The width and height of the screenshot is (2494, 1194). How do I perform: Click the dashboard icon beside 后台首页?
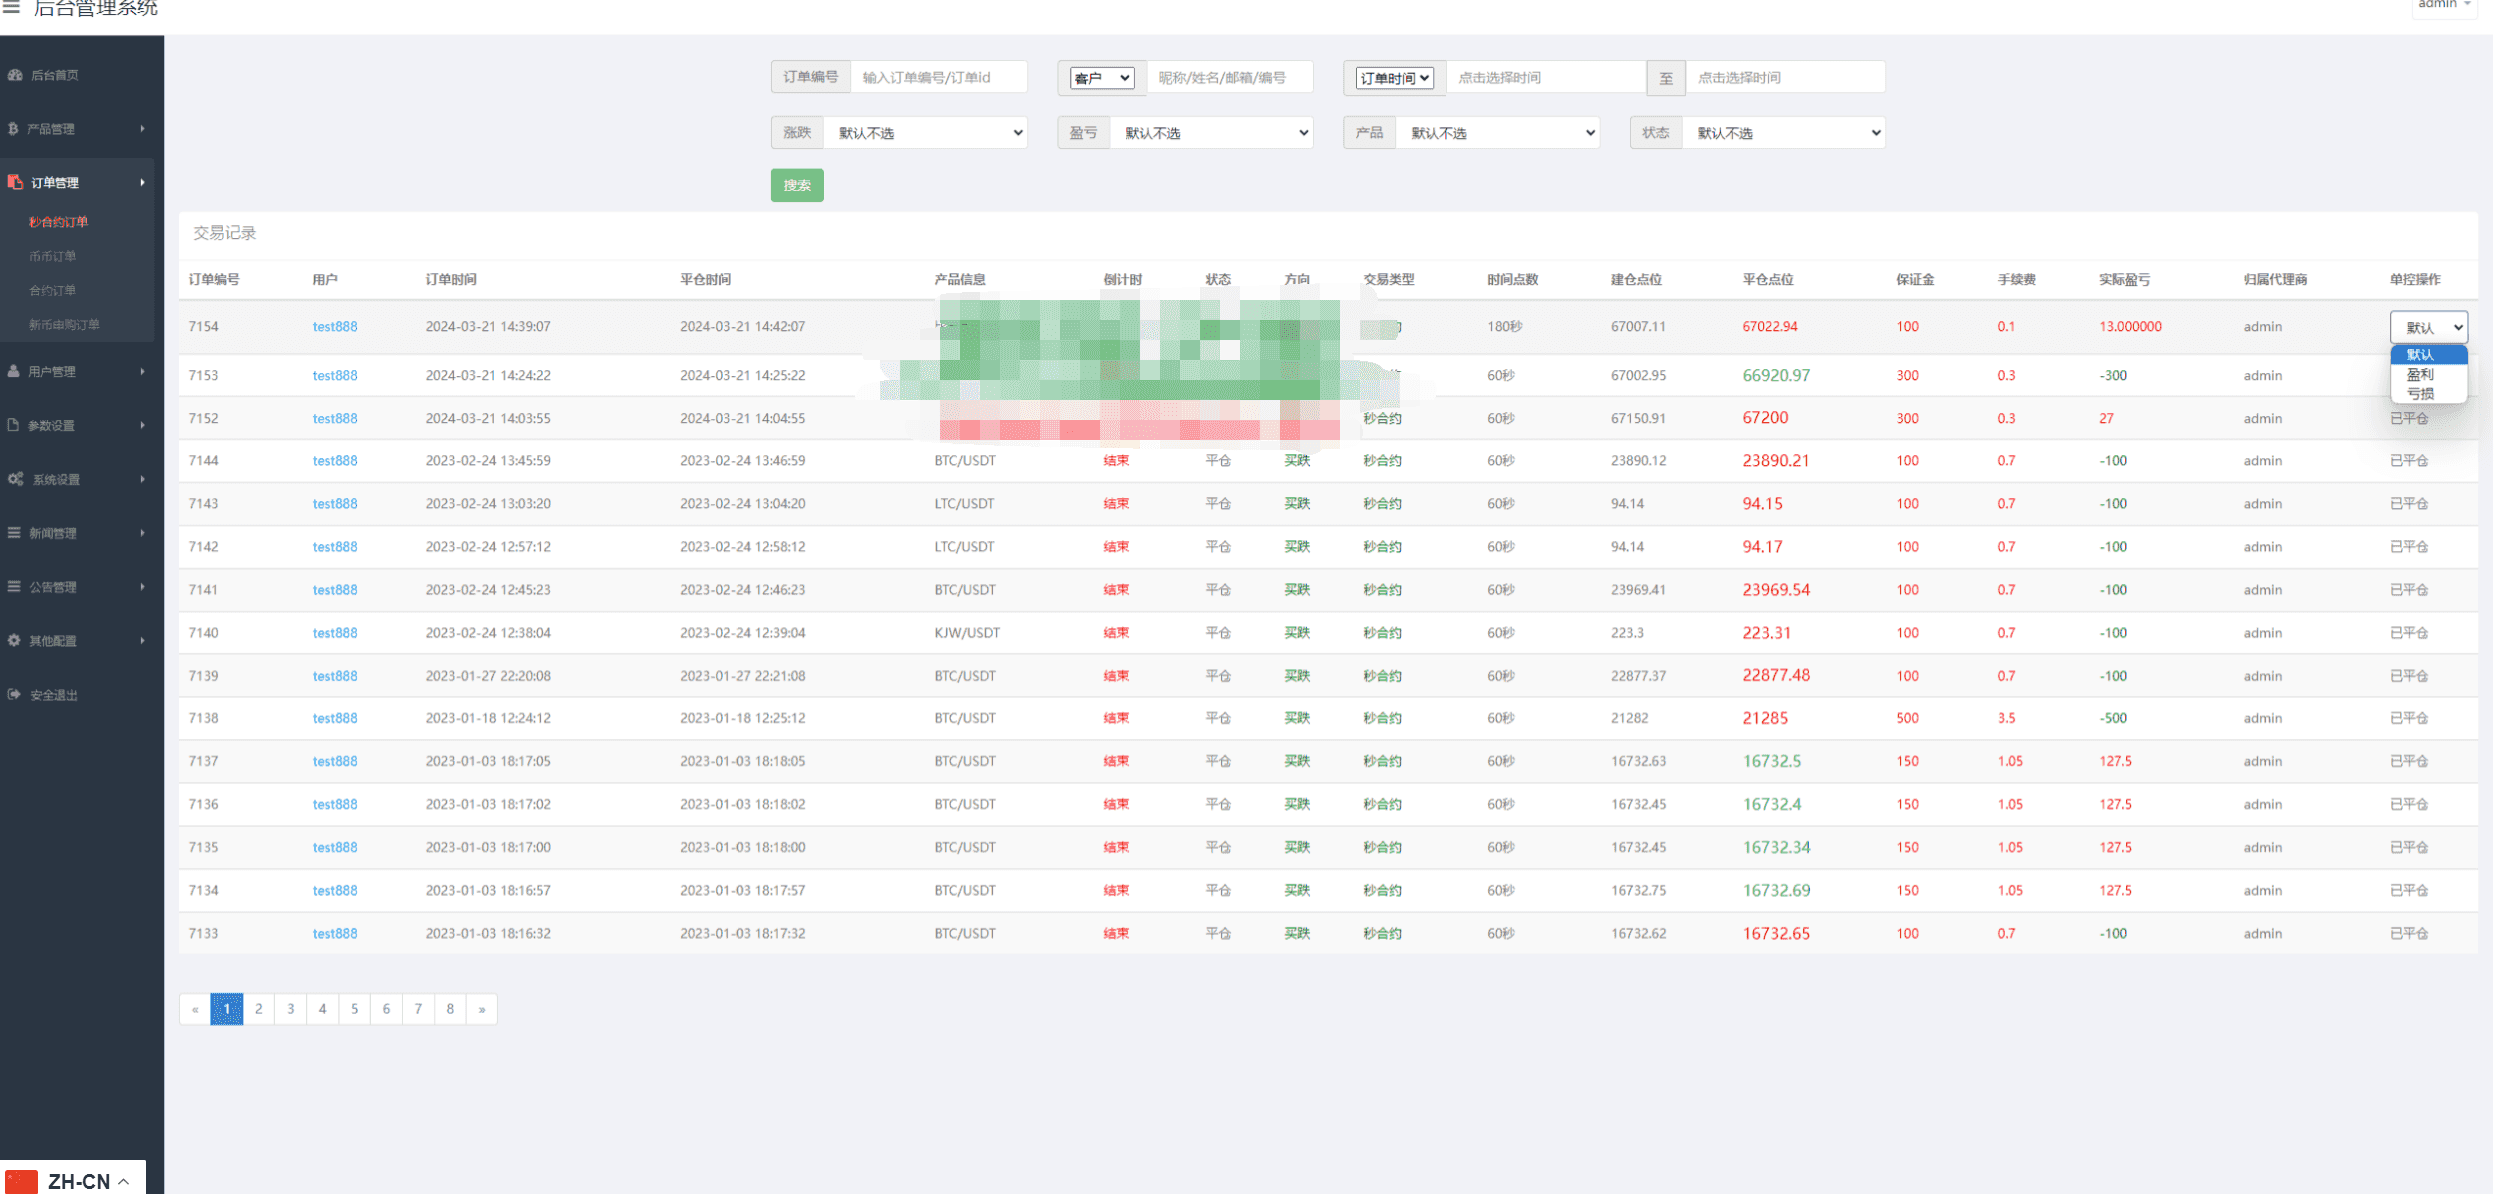click(x=15, y=75)
